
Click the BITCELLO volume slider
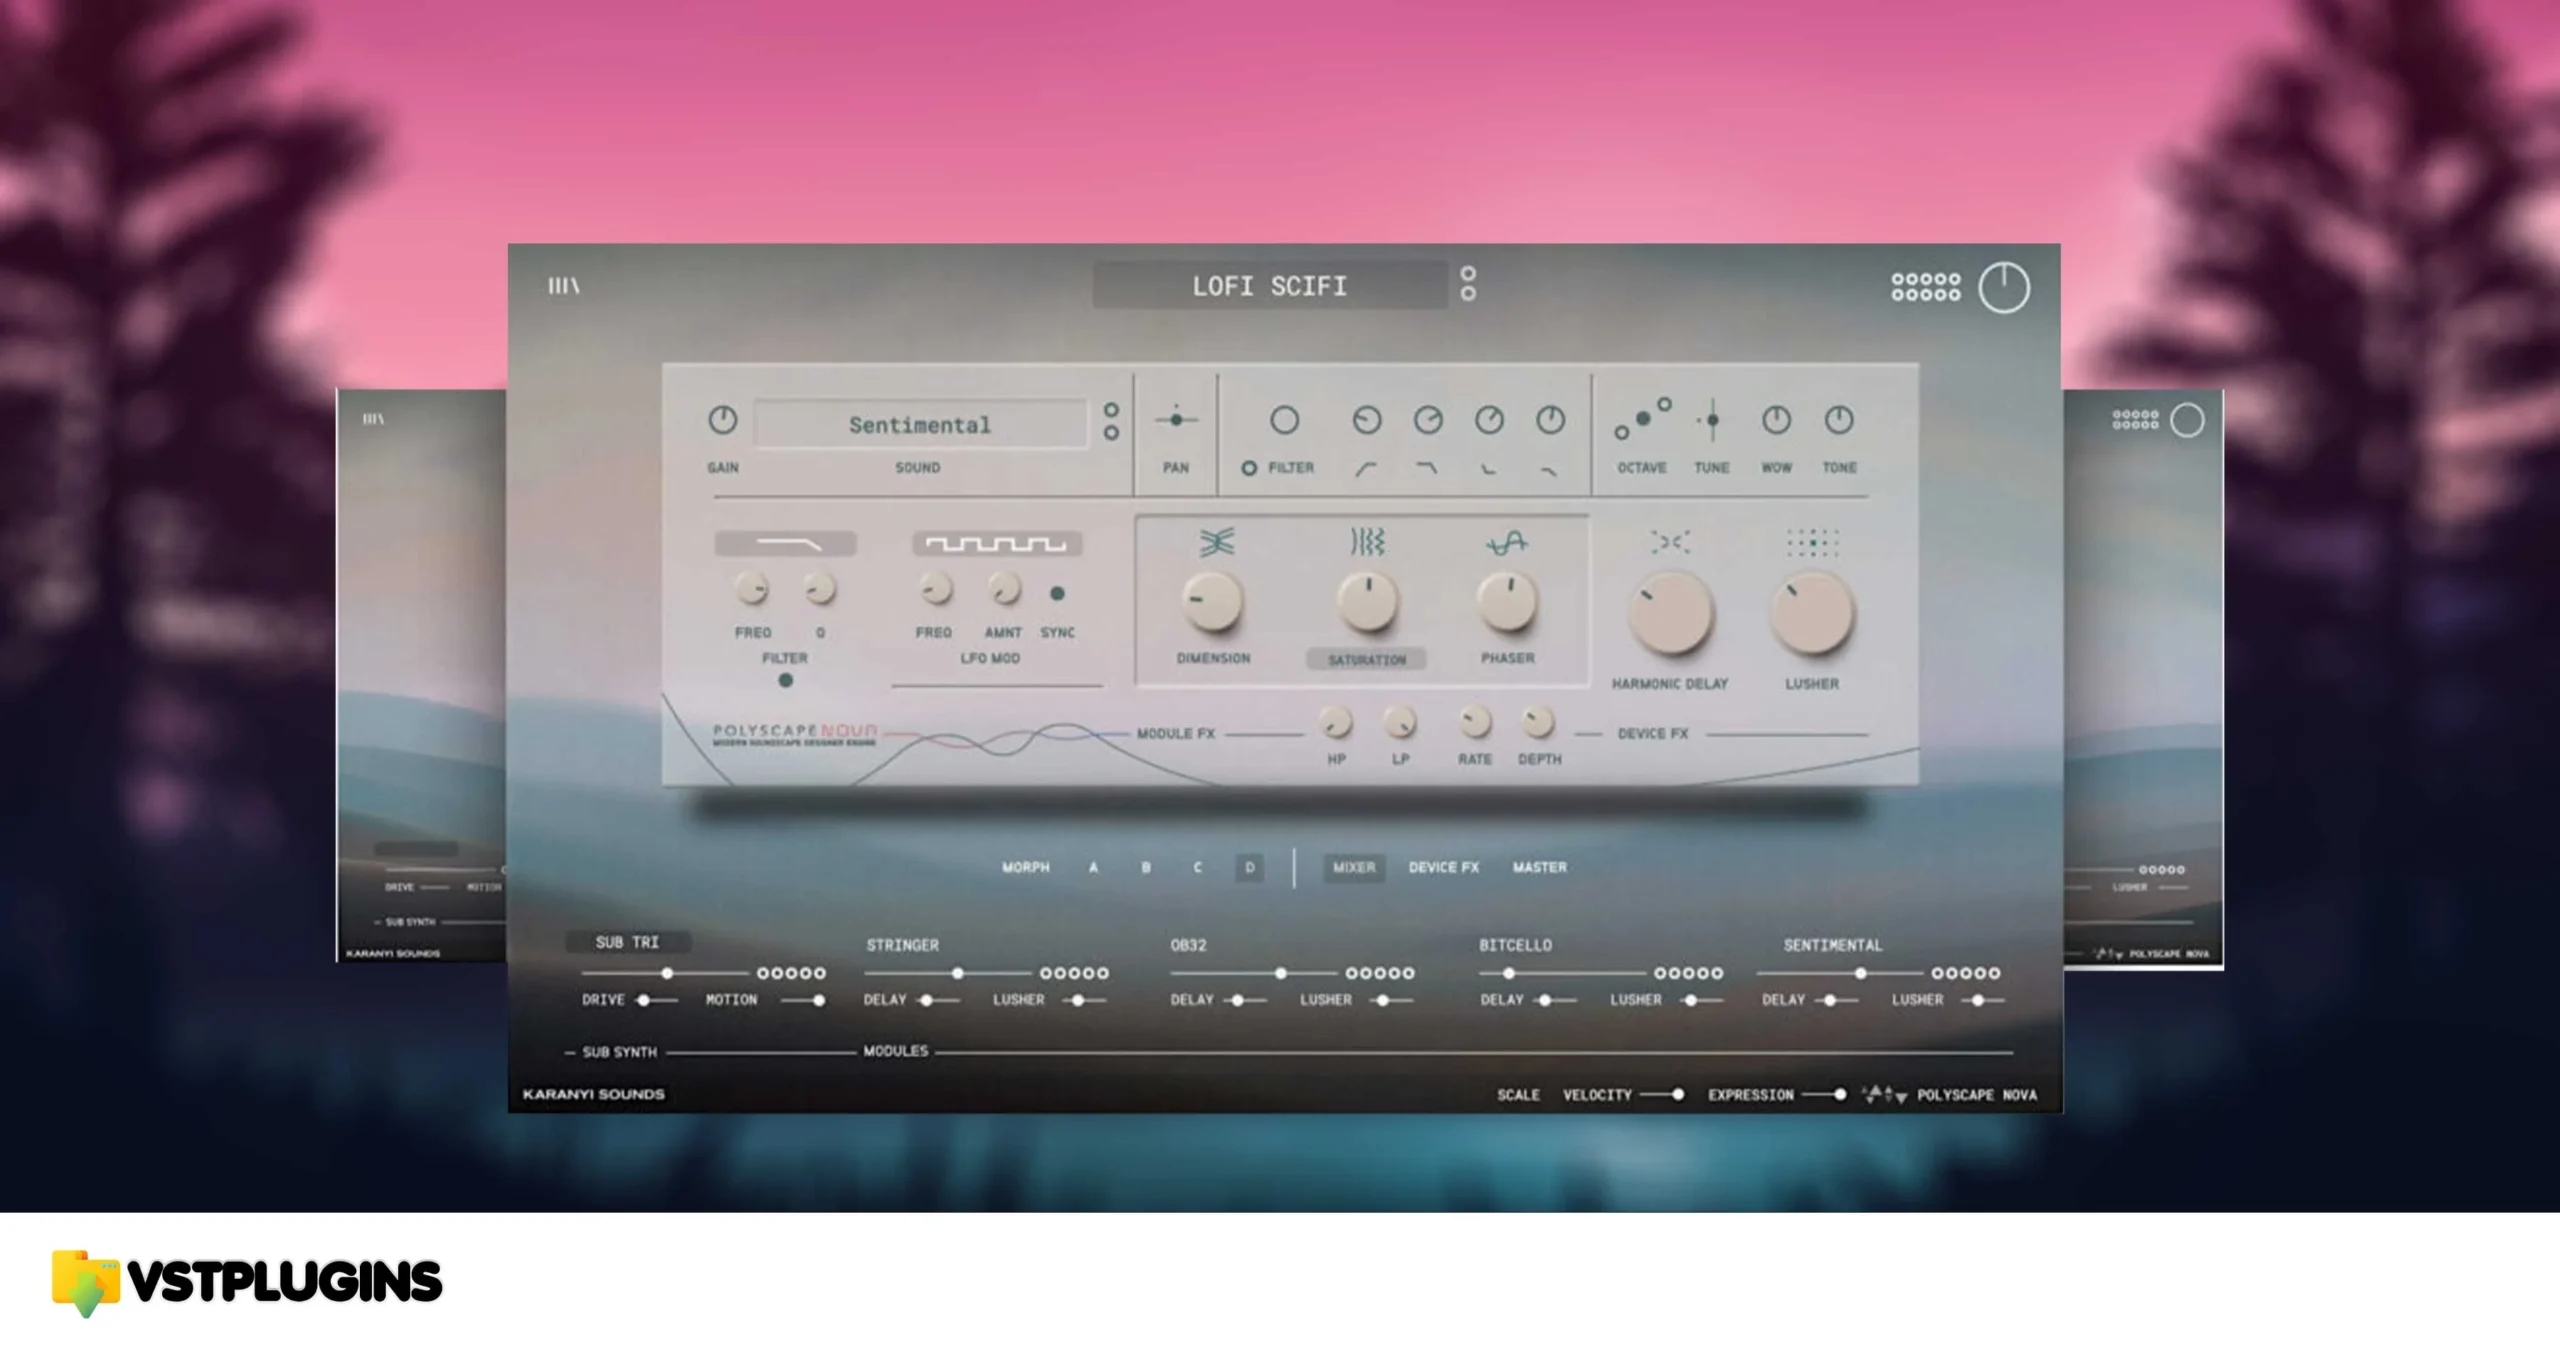1562,973
